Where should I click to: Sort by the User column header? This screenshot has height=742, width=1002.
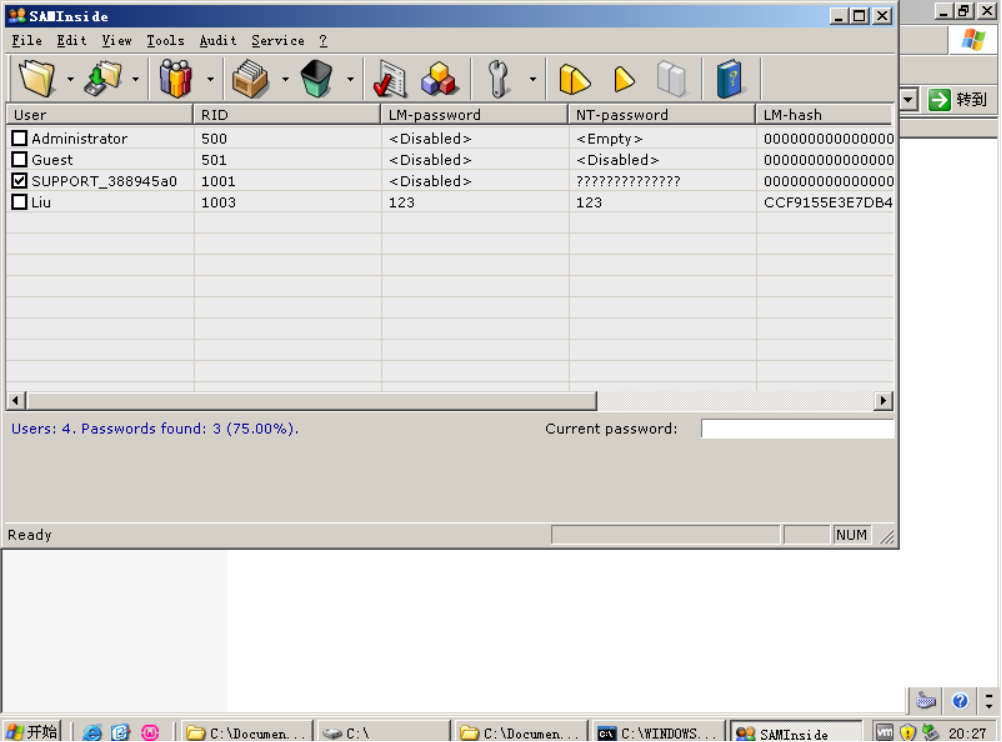point(100,114)
